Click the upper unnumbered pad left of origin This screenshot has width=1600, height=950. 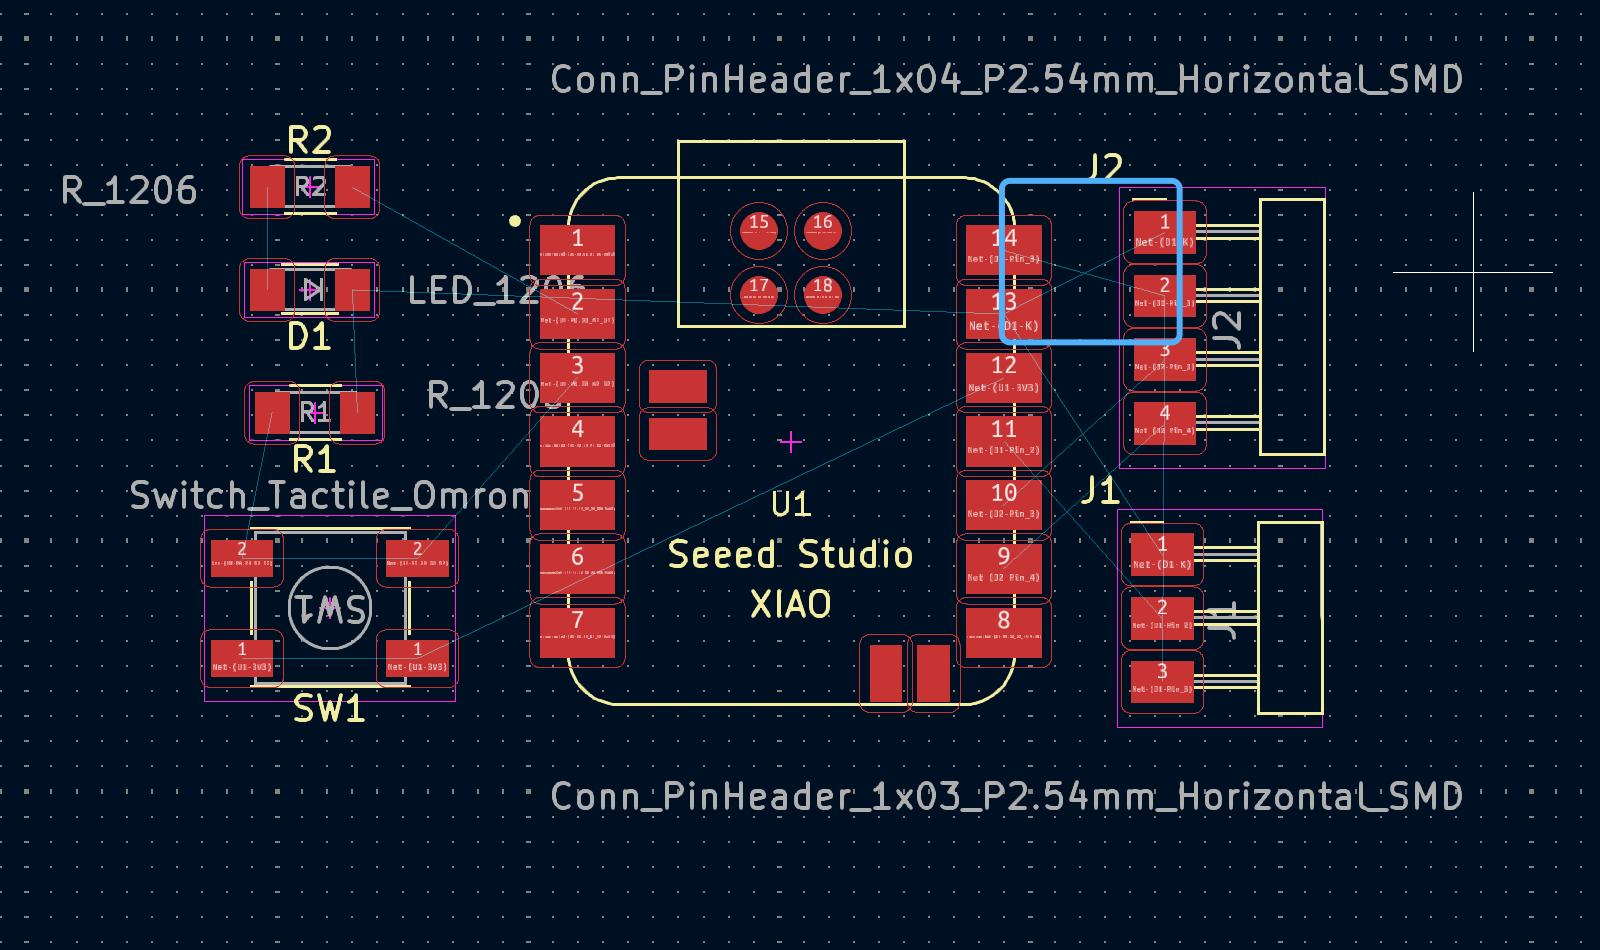(678, 386)
